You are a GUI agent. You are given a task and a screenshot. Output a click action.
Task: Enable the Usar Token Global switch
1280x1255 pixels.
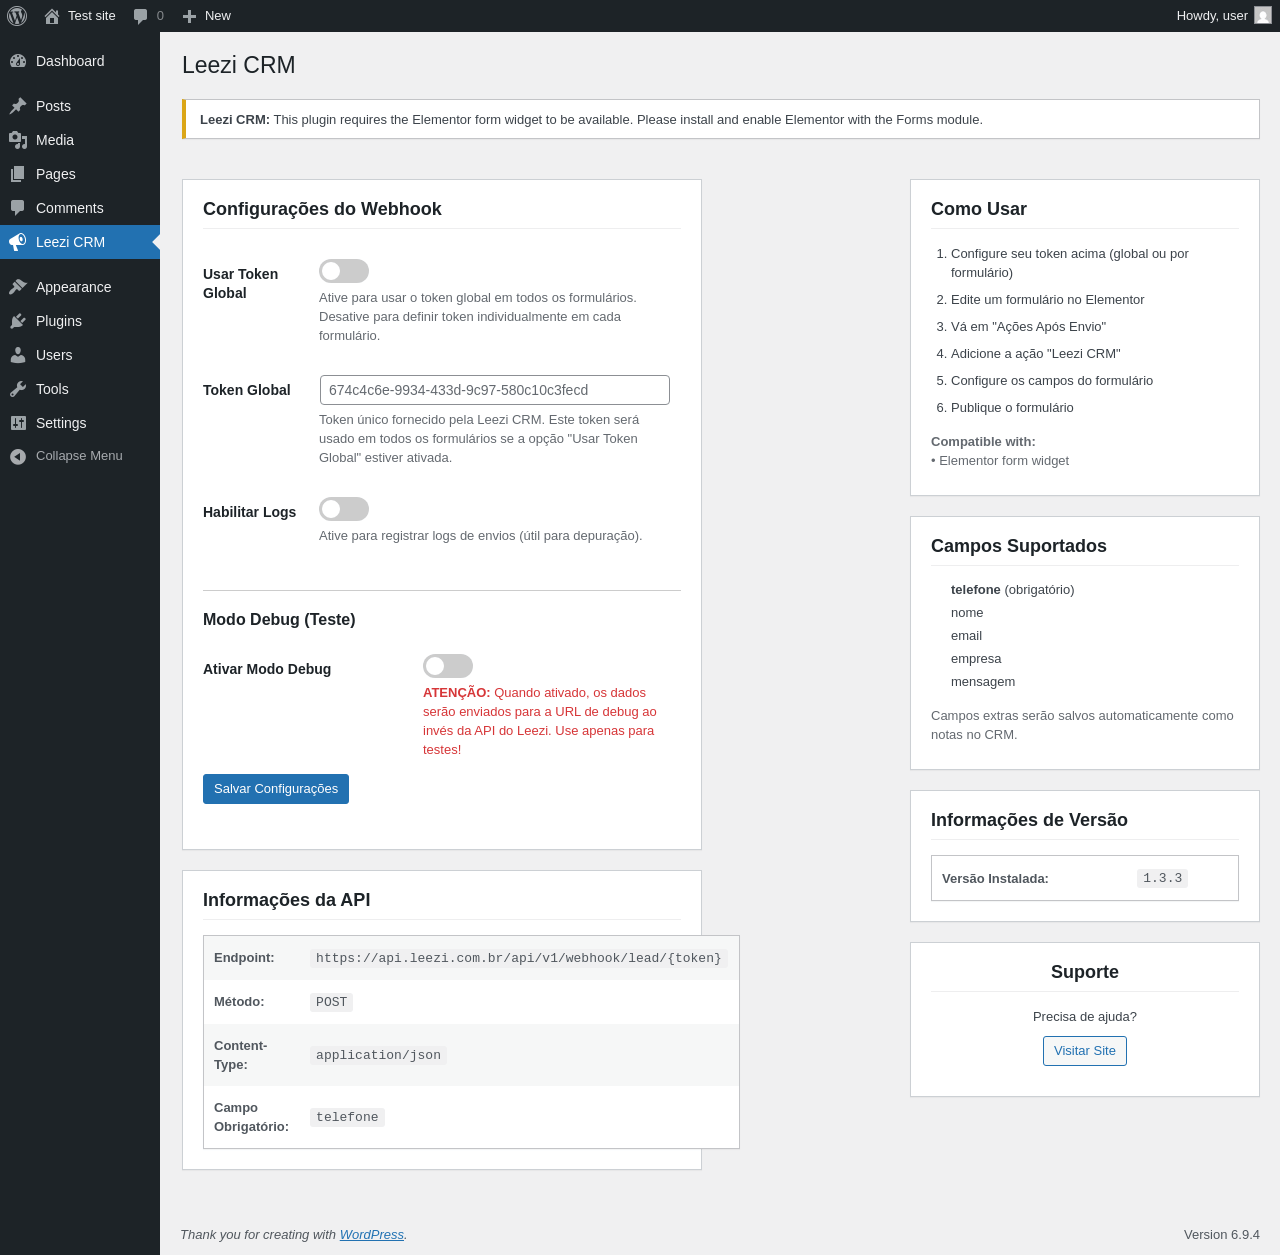344,271
